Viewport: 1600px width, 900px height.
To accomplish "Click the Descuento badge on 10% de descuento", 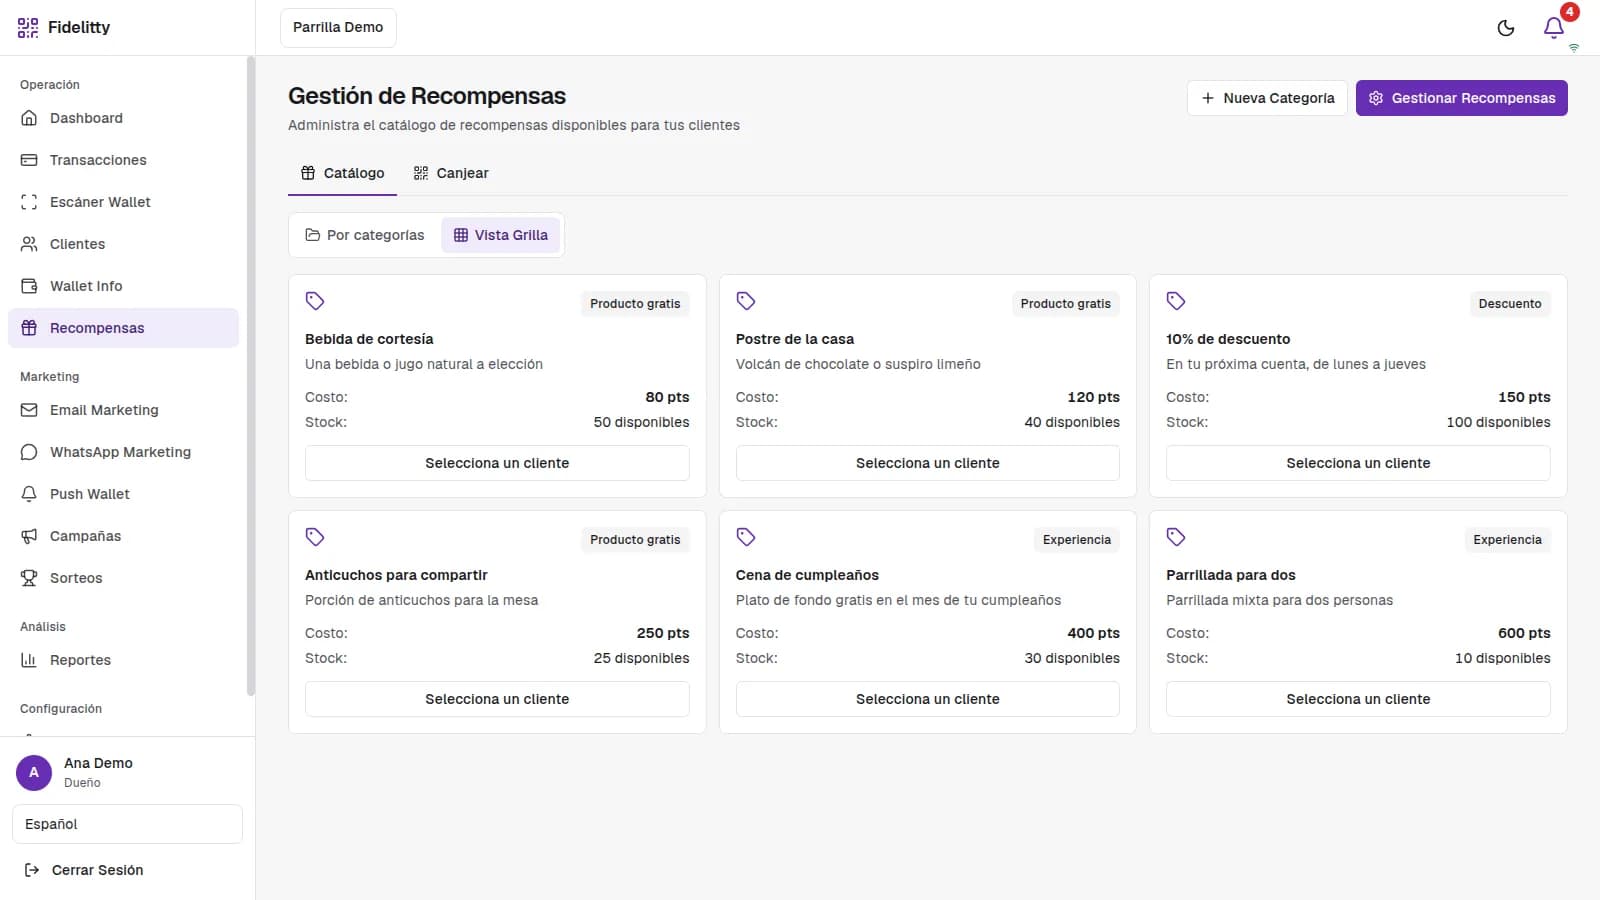I will click(x=1510, y=304).
